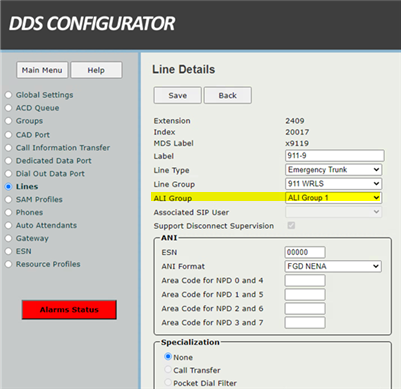Focus the ESN field showing 00000

tap(305, 252)
